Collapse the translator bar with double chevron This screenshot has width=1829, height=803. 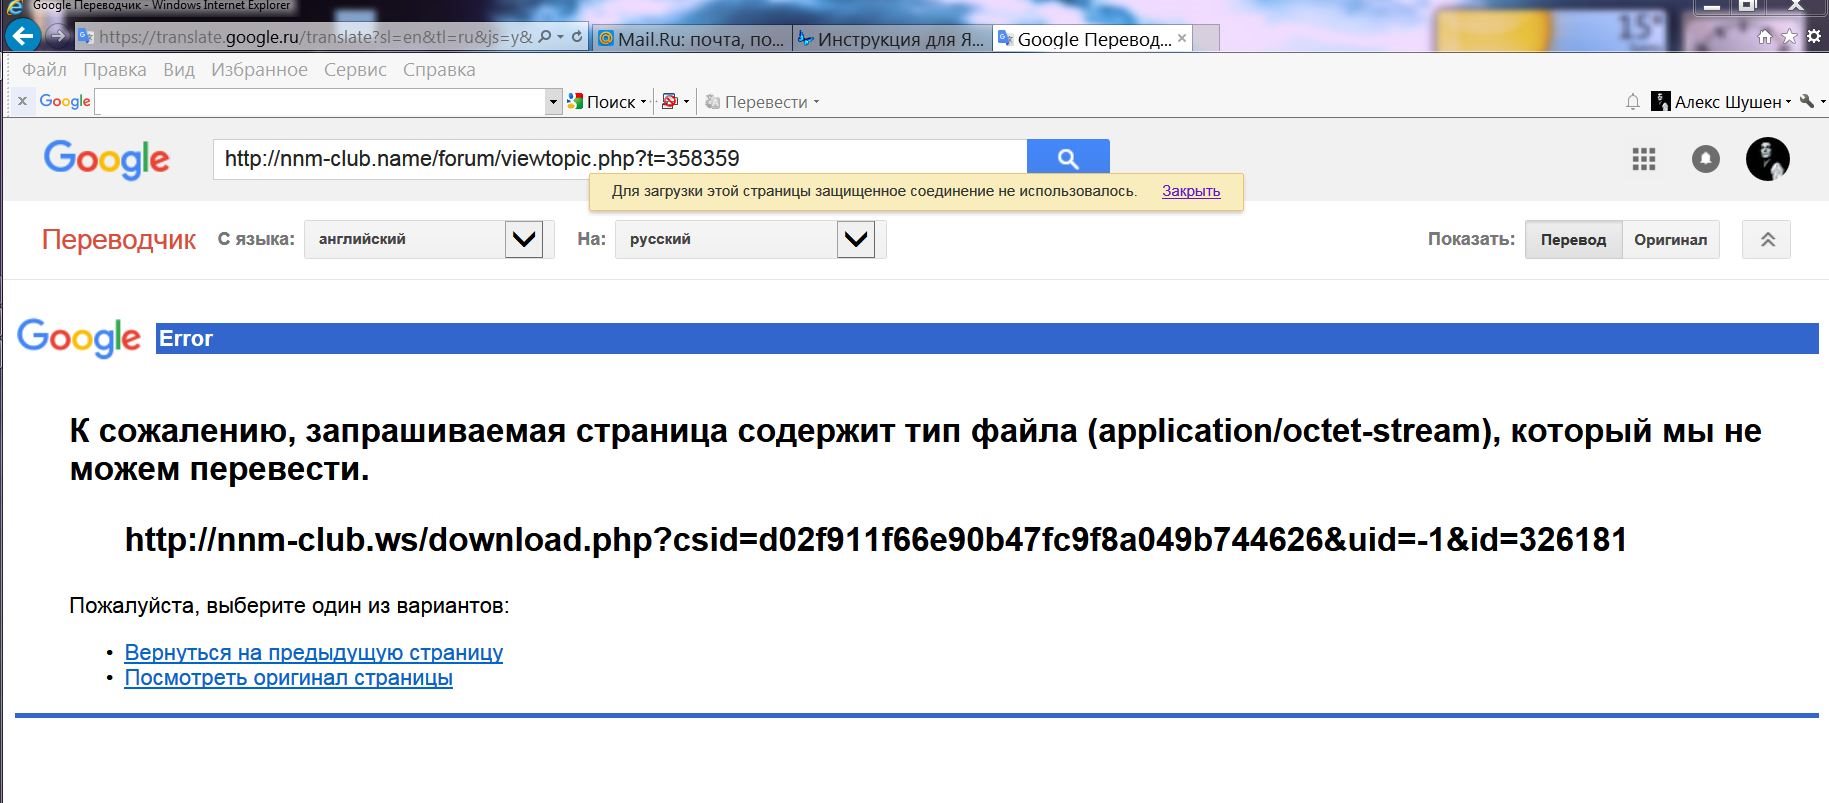[x=1767, y=240]
